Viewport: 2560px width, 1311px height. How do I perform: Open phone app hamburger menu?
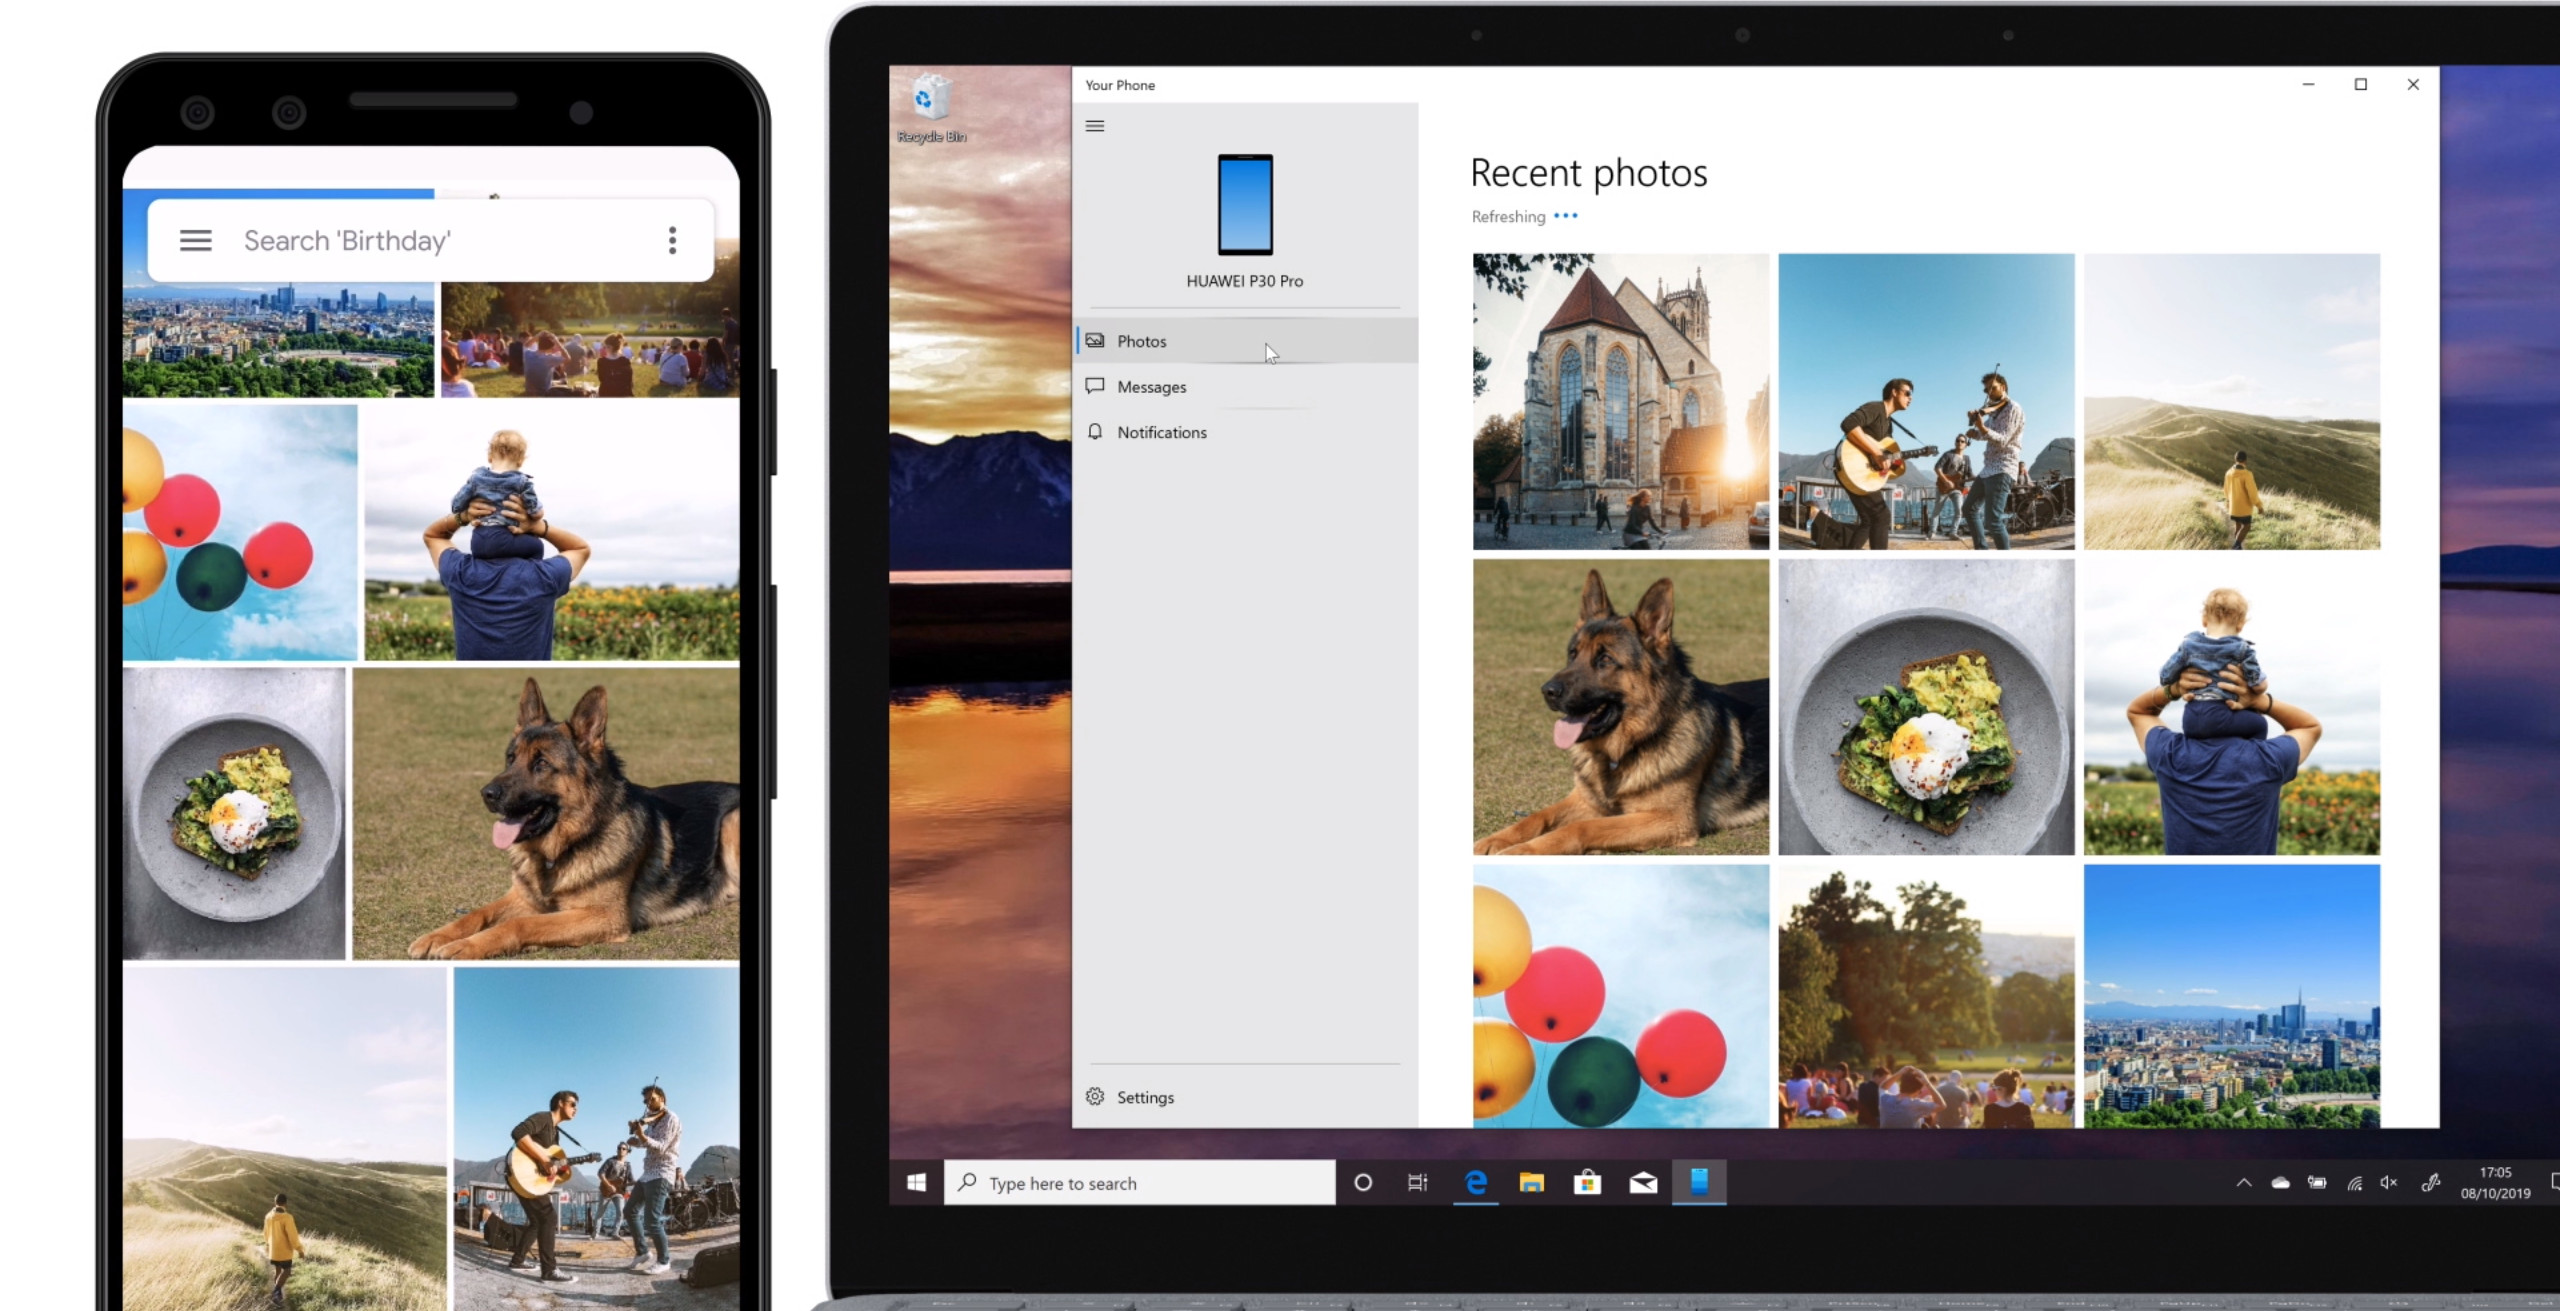[195, 241]
